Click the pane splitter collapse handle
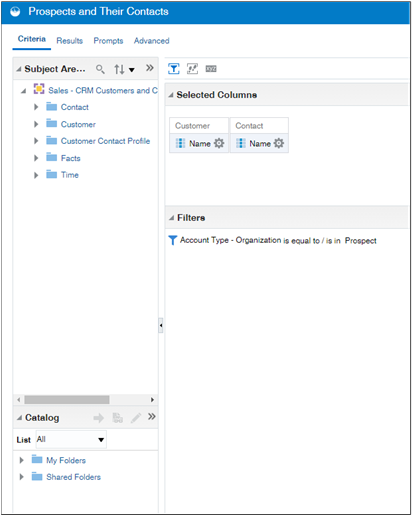The height and width of the screenshot is (516, 412). pos(161,325)
